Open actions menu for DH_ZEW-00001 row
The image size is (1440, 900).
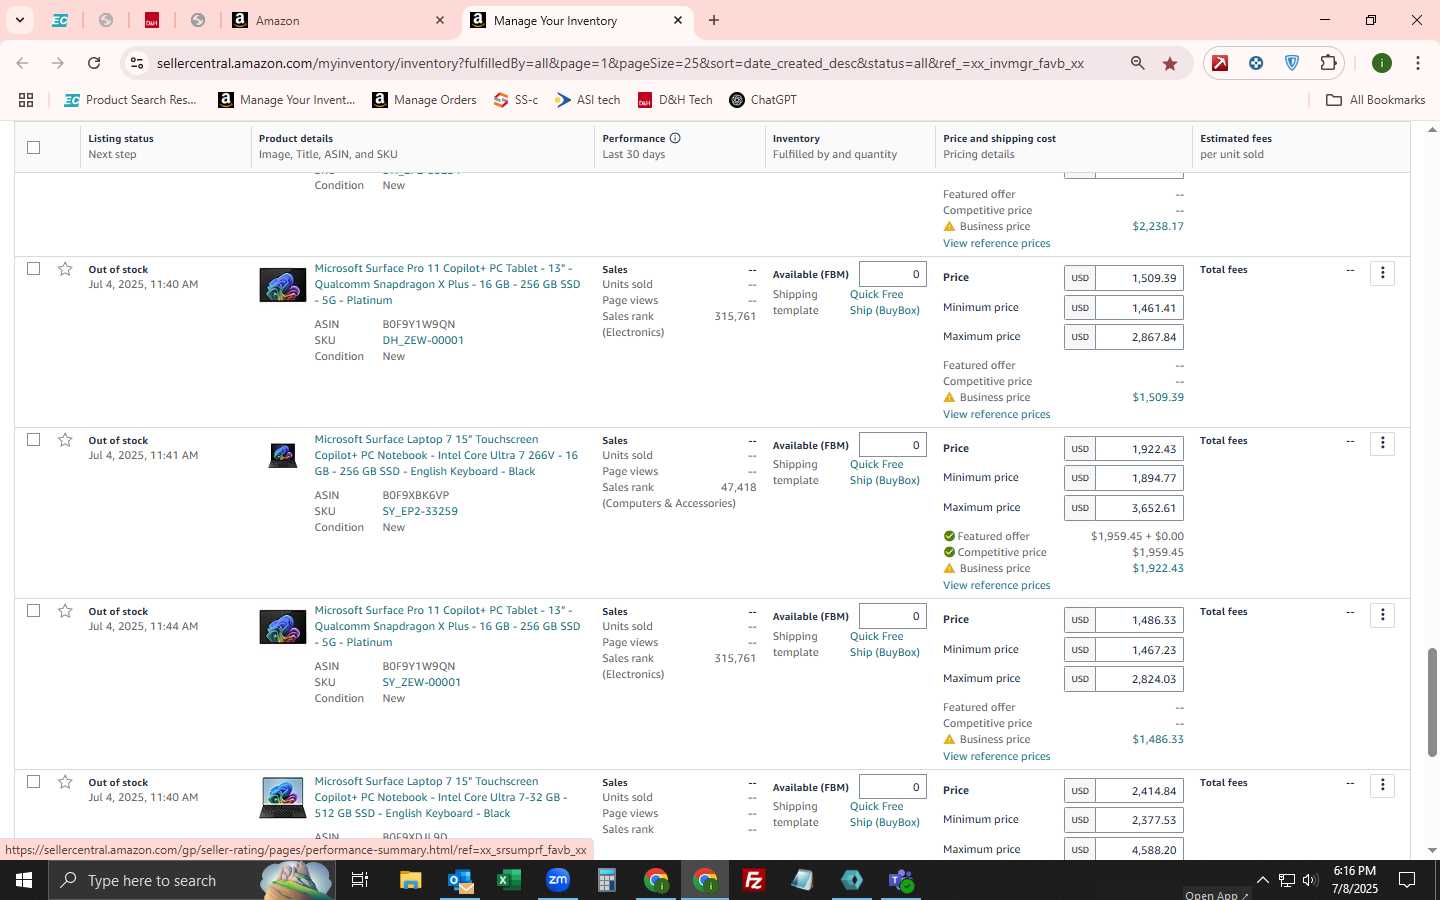[1382, 273]
